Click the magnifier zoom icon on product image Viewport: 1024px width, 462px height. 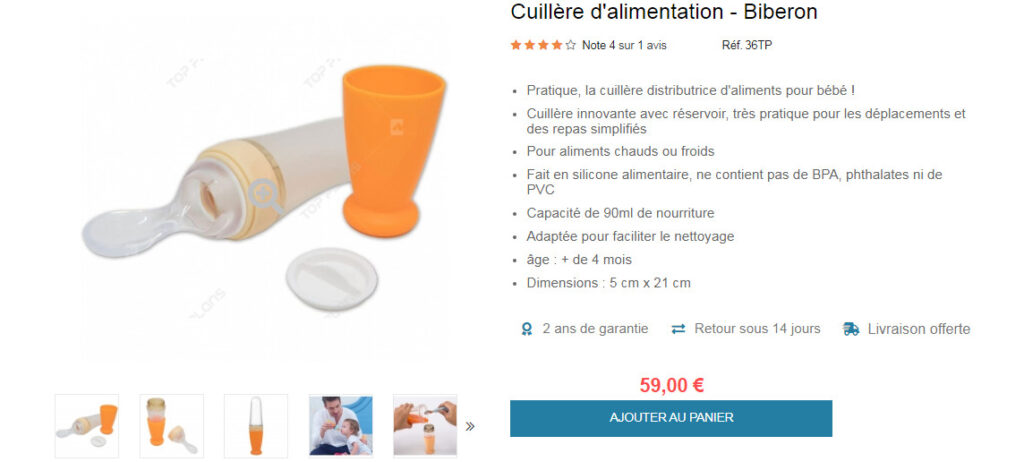point(266,195)
